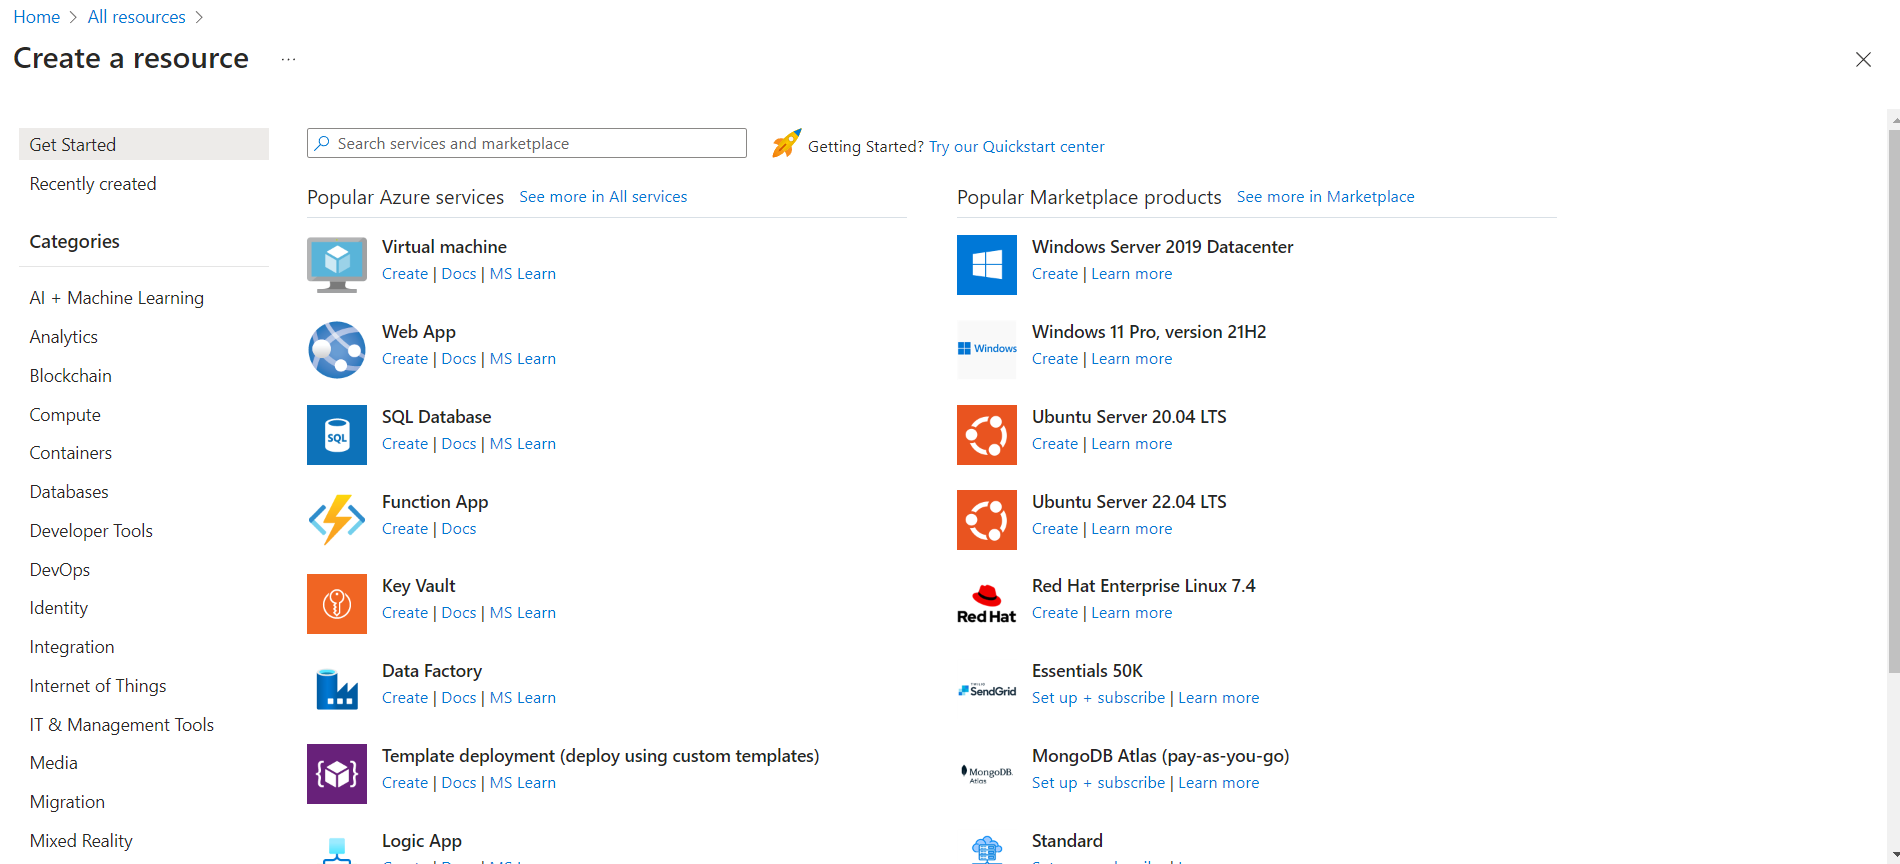Open the Containers category
Screen dimensions: 1900x864
[71, 453]
